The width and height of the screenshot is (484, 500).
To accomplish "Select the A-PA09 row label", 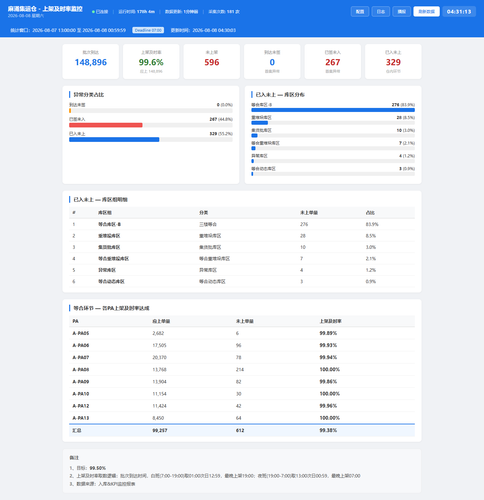I will pyautogui.click(x=81, y=382).
